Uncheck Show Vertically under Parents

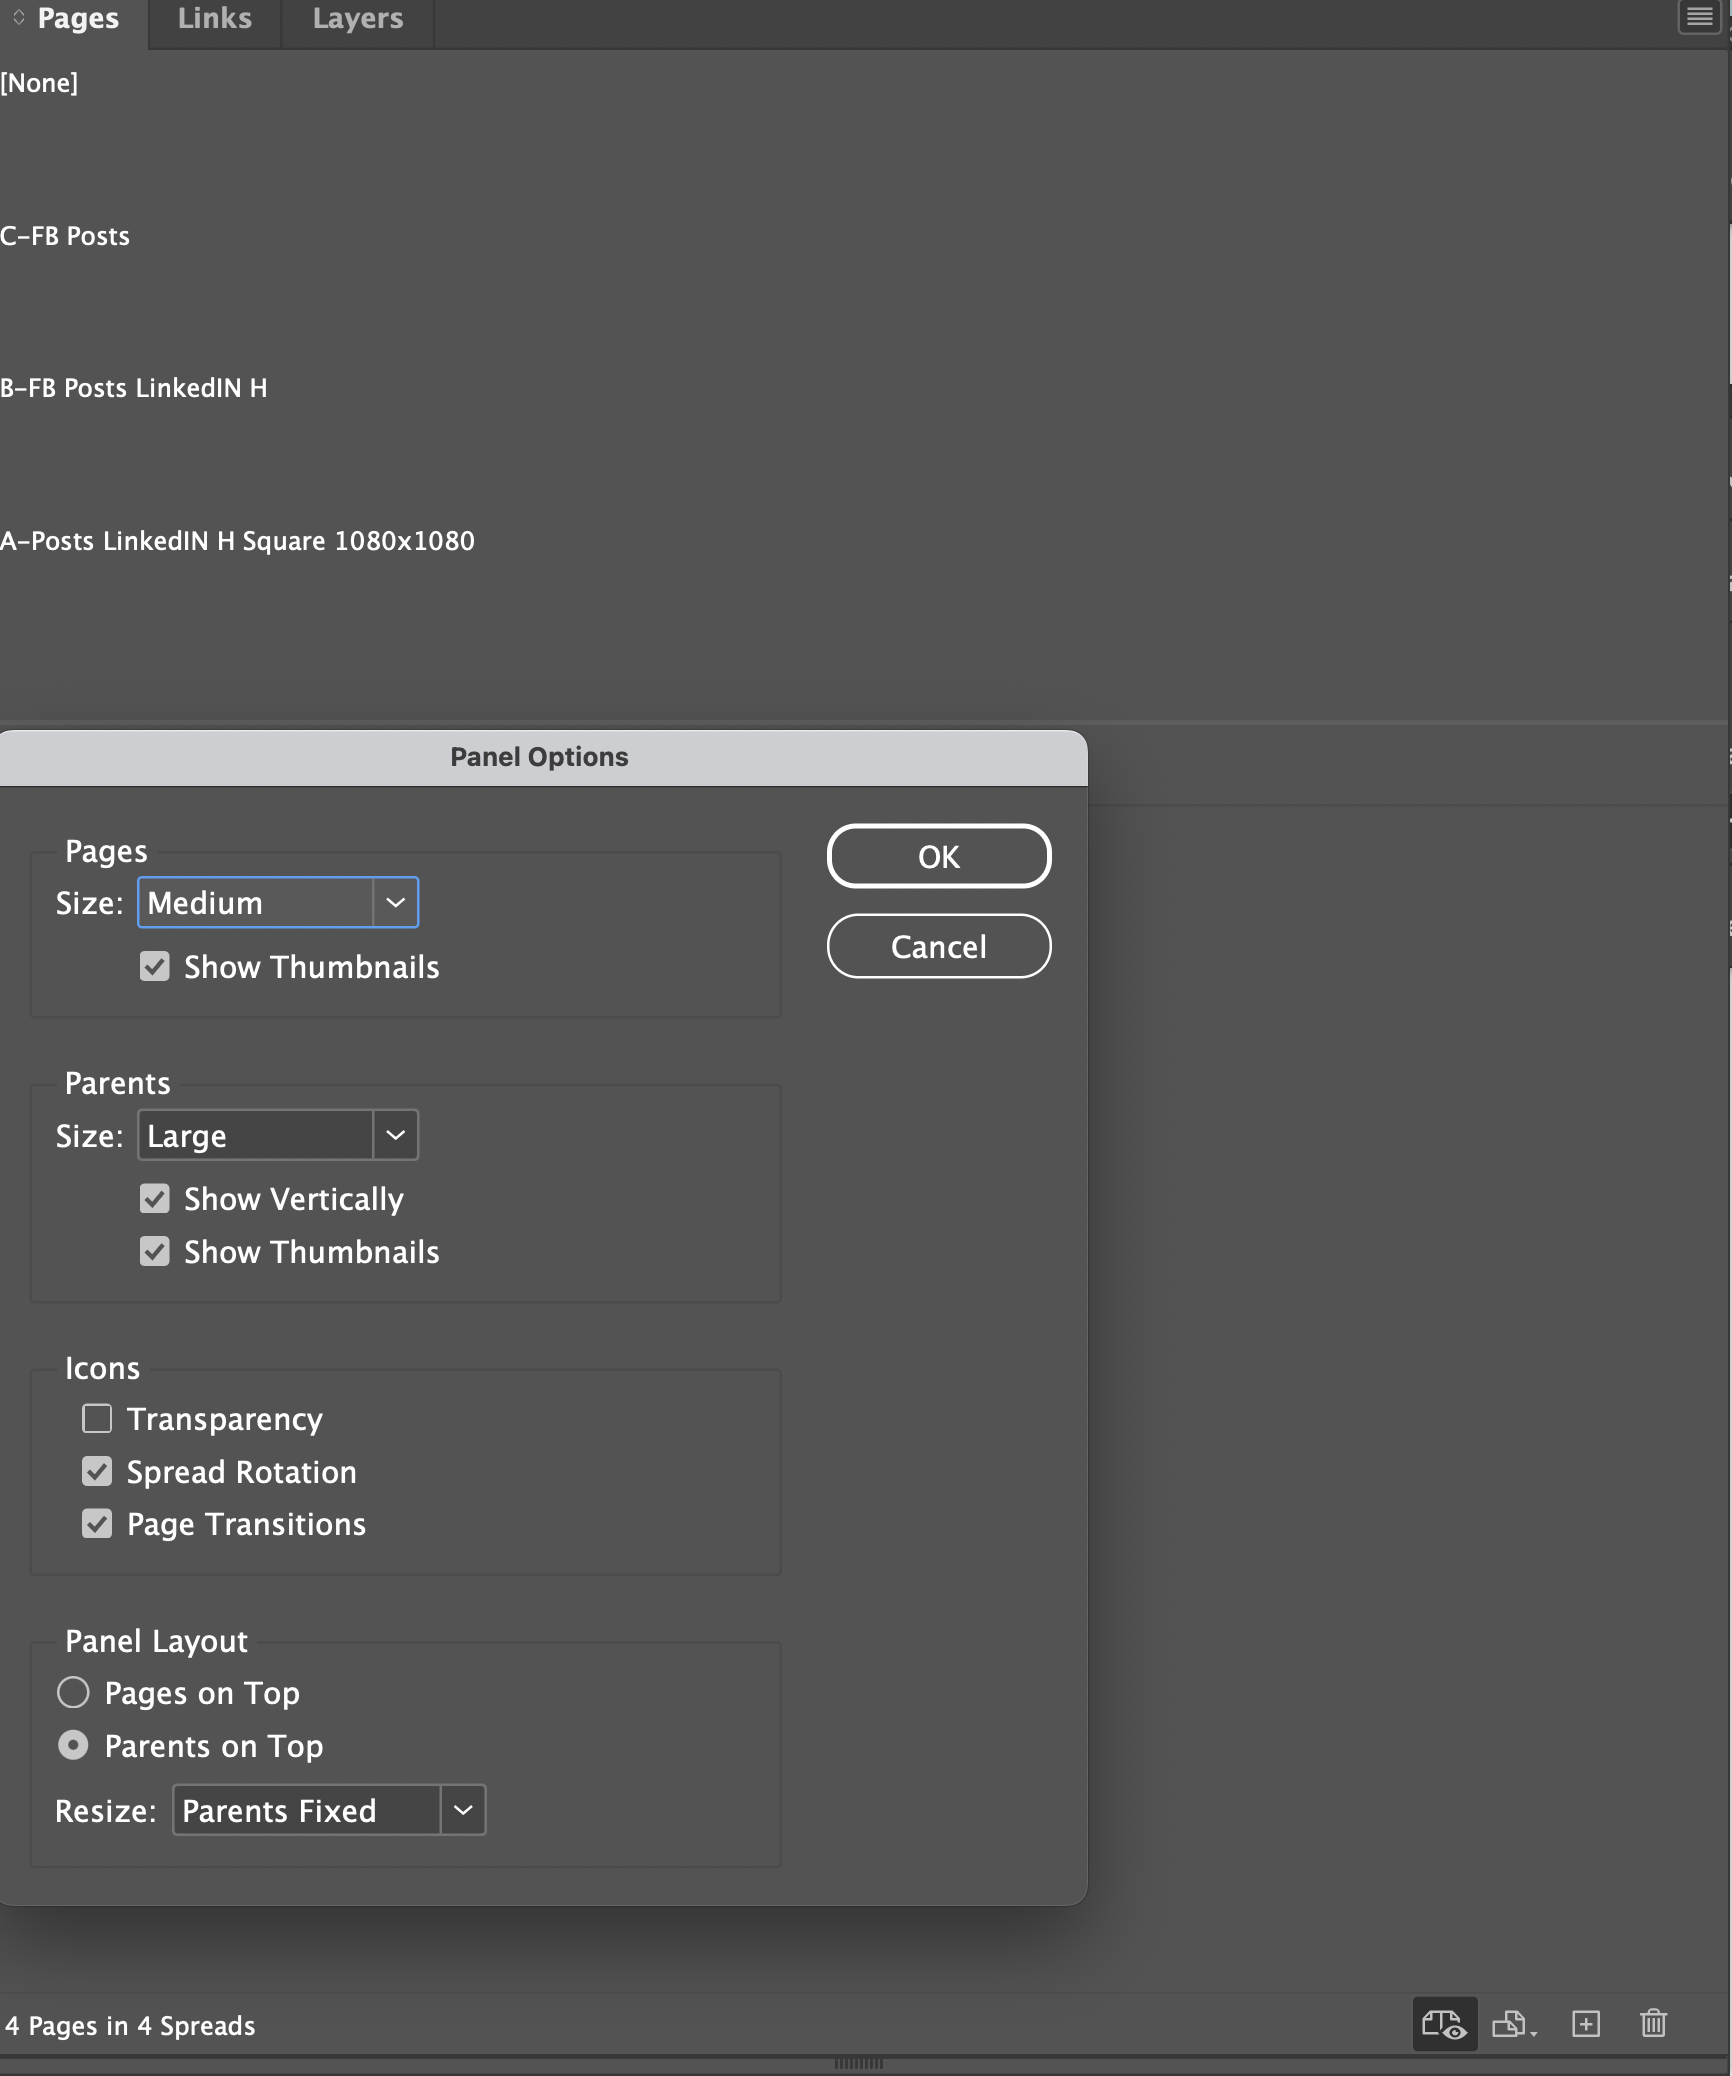(x=155, y=1198)
